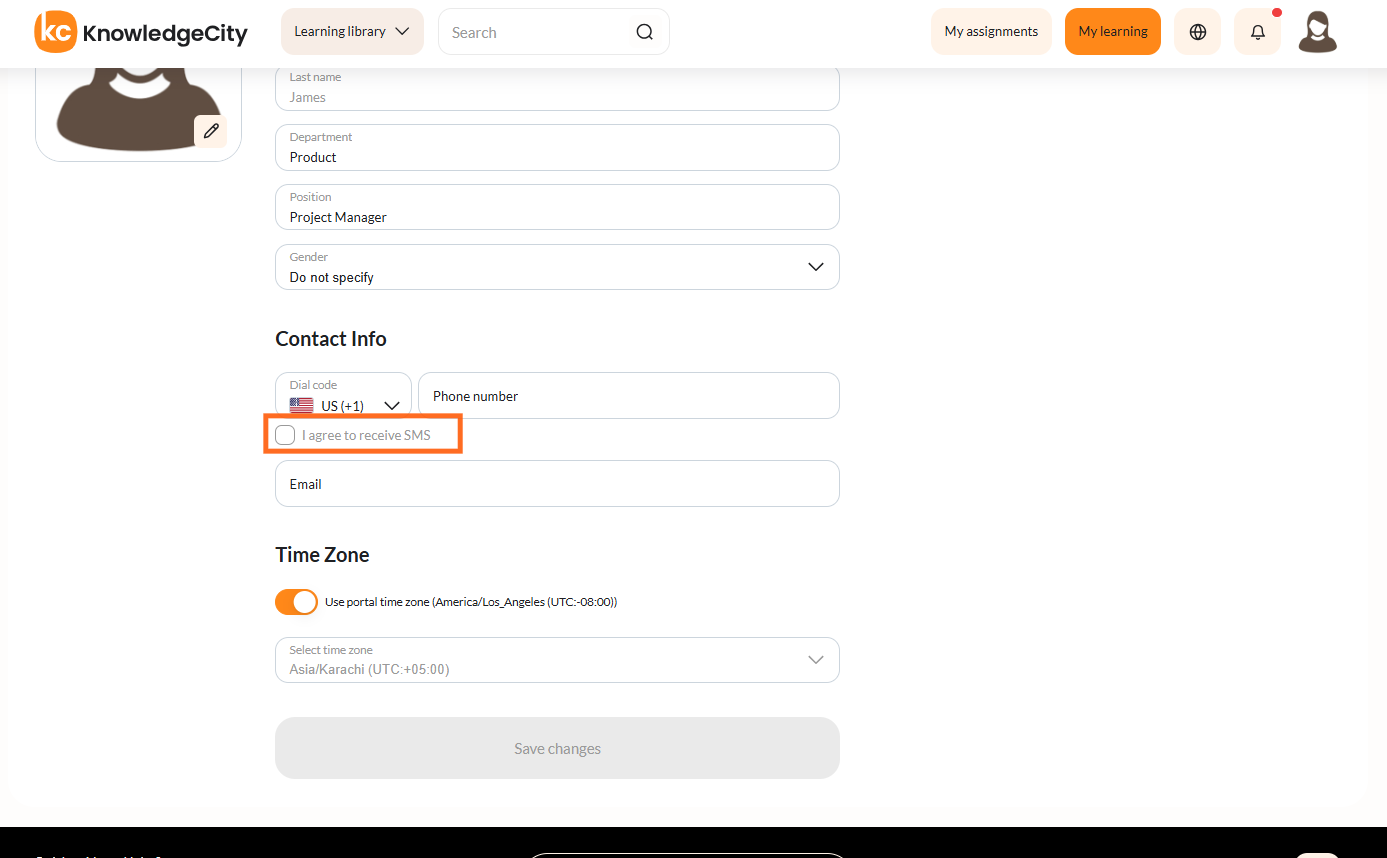
Task: Open the user avatar menu
Action: click(x=1318, y=32)
